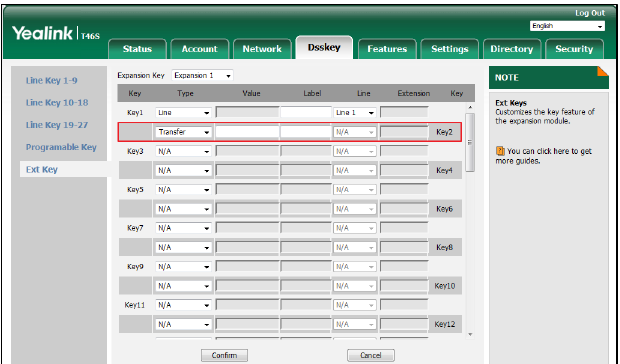This screenshot has height=364, width=620.
Task: Open the Key5 Type dropdown
Action: tap(183, 190)
